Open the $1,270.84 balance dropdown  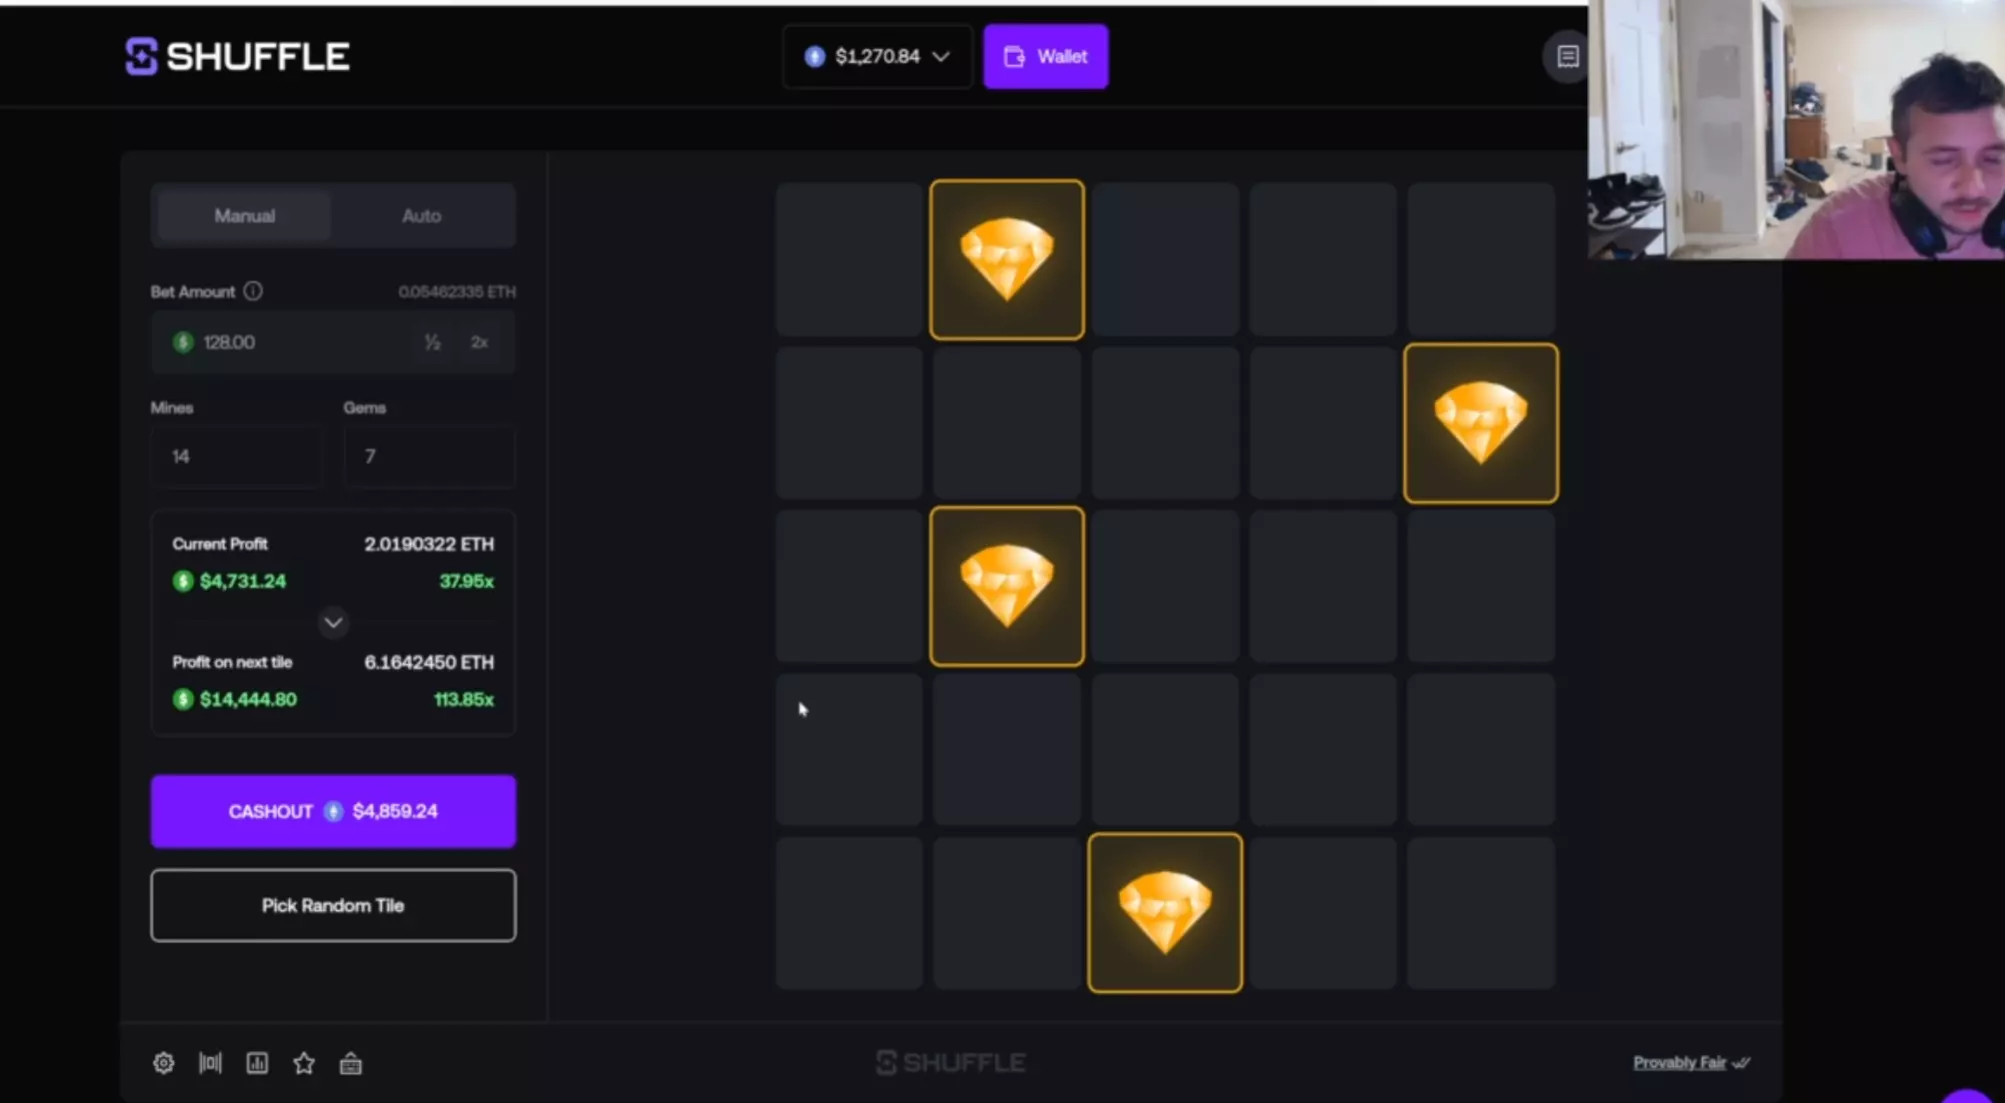pos(877,57)
